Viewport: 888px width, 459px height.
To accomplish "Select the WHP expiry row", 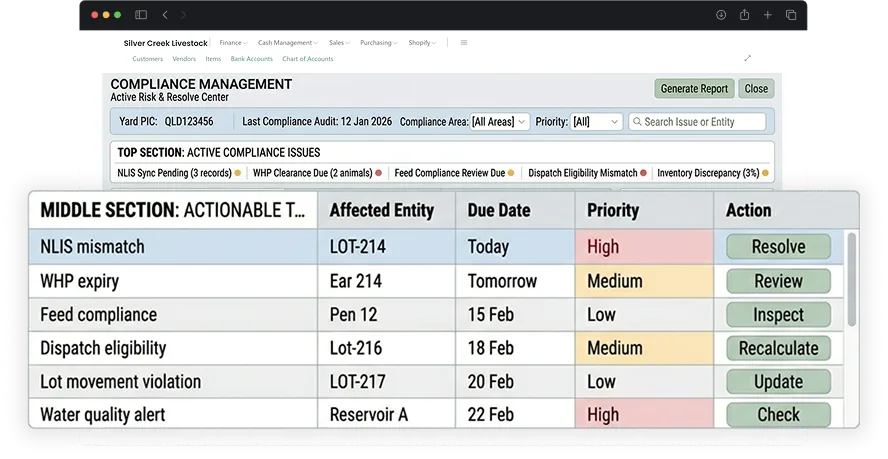I will pos(436,280).
